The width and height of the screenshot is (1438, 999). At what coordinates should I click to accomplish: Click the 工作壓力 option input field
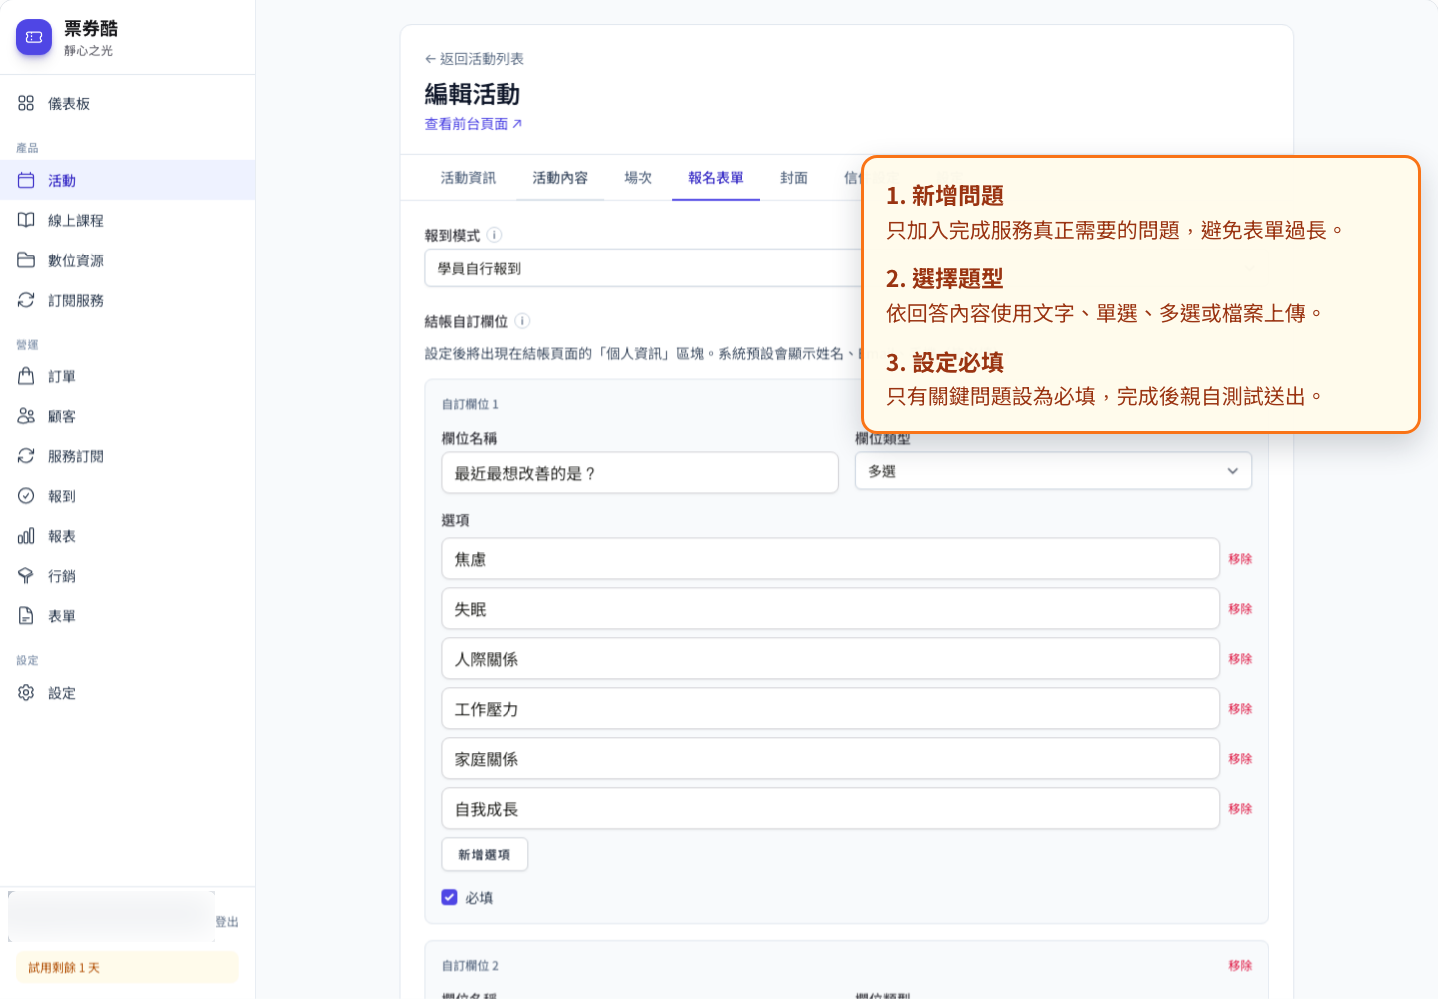830,709
